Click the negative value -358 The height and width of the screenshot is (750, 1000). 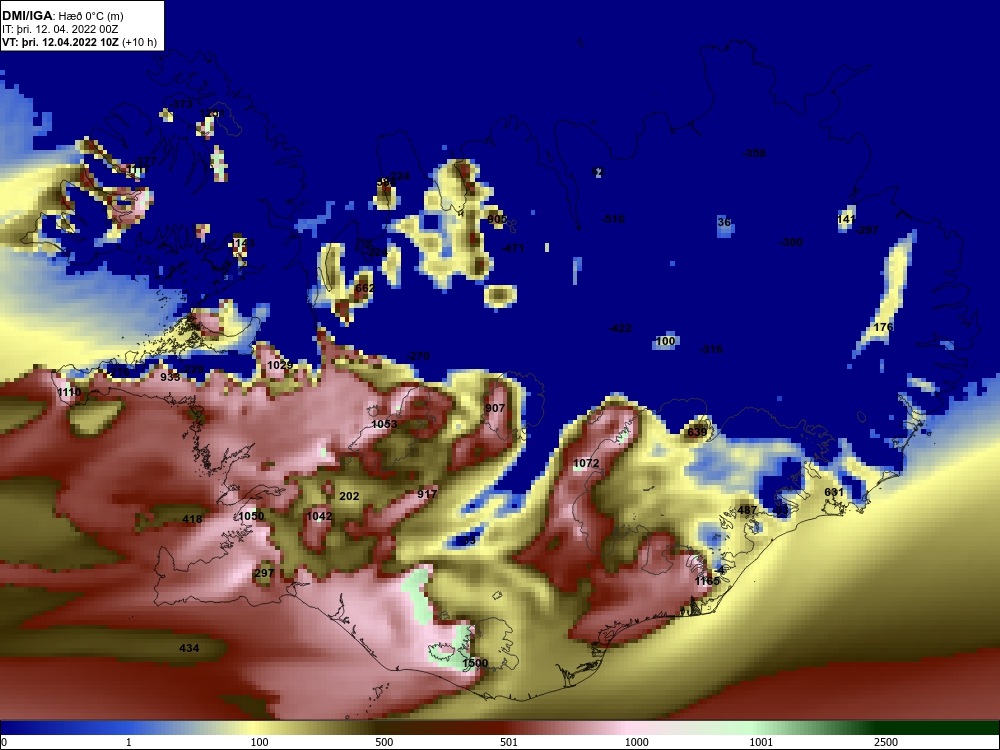754,153
